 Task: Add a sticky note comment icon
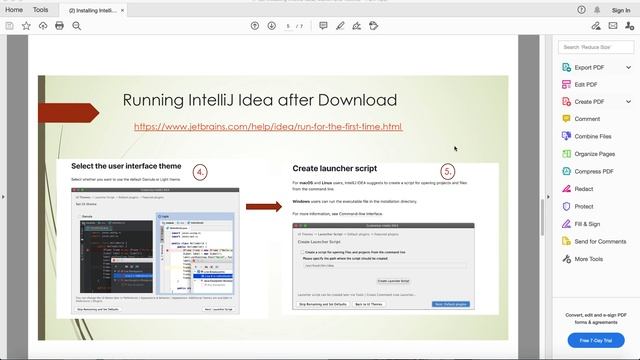click(323, 26)
